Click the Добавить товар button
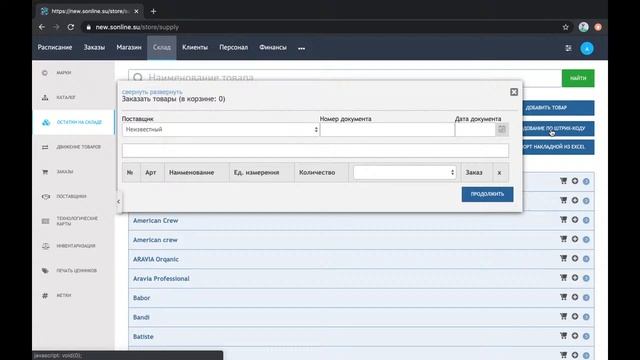640x360 pixels. 558,108
